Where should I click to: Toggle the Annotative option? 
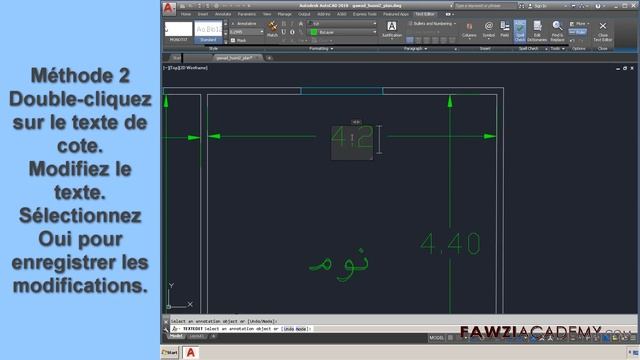(244, 24)
